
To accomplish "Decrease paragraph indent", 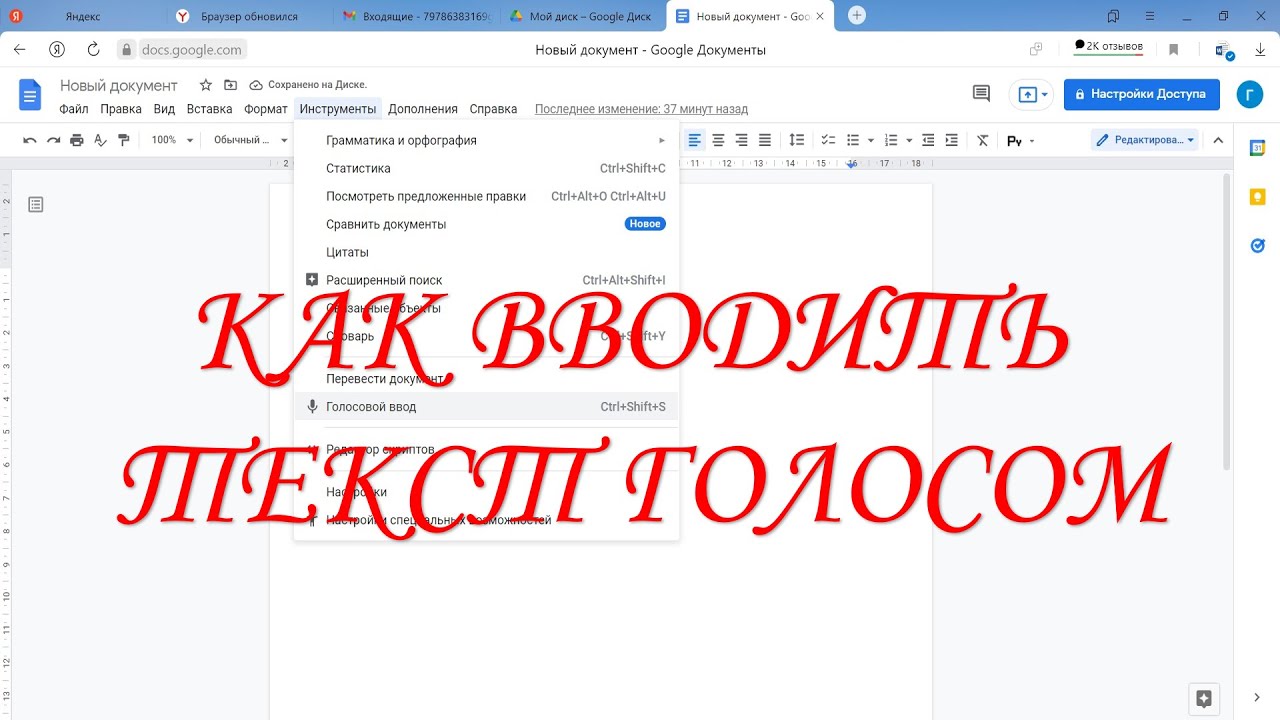I will 928,140.
